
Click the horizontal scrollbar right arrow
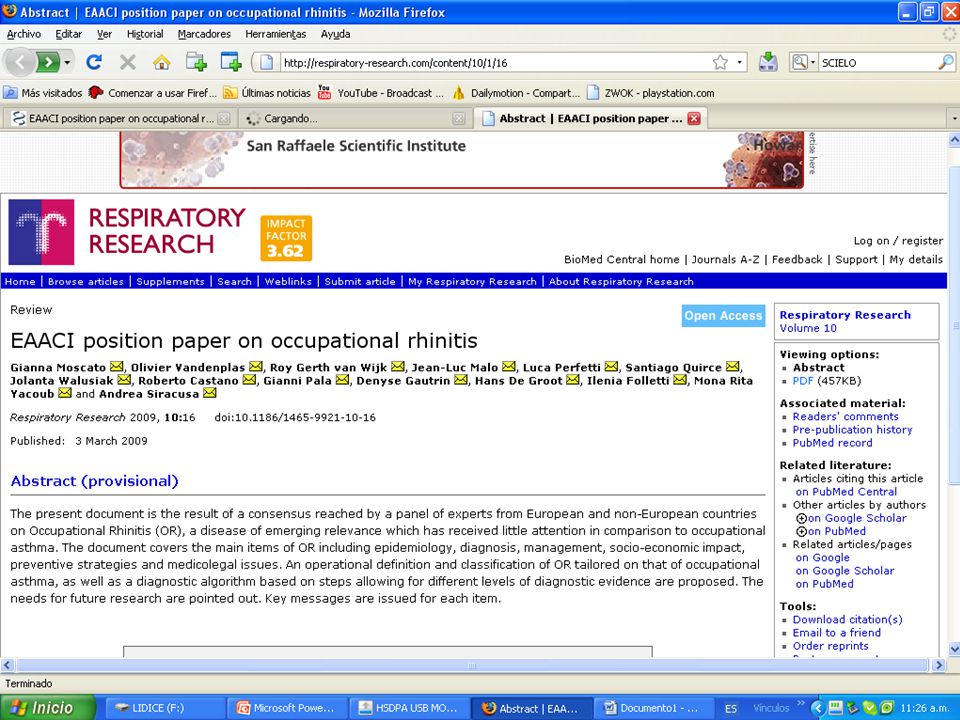[x=939, y=665]
